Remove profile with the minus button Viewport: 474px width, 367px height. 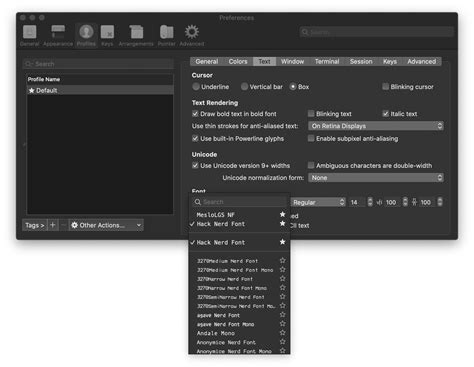pos(63,225)
